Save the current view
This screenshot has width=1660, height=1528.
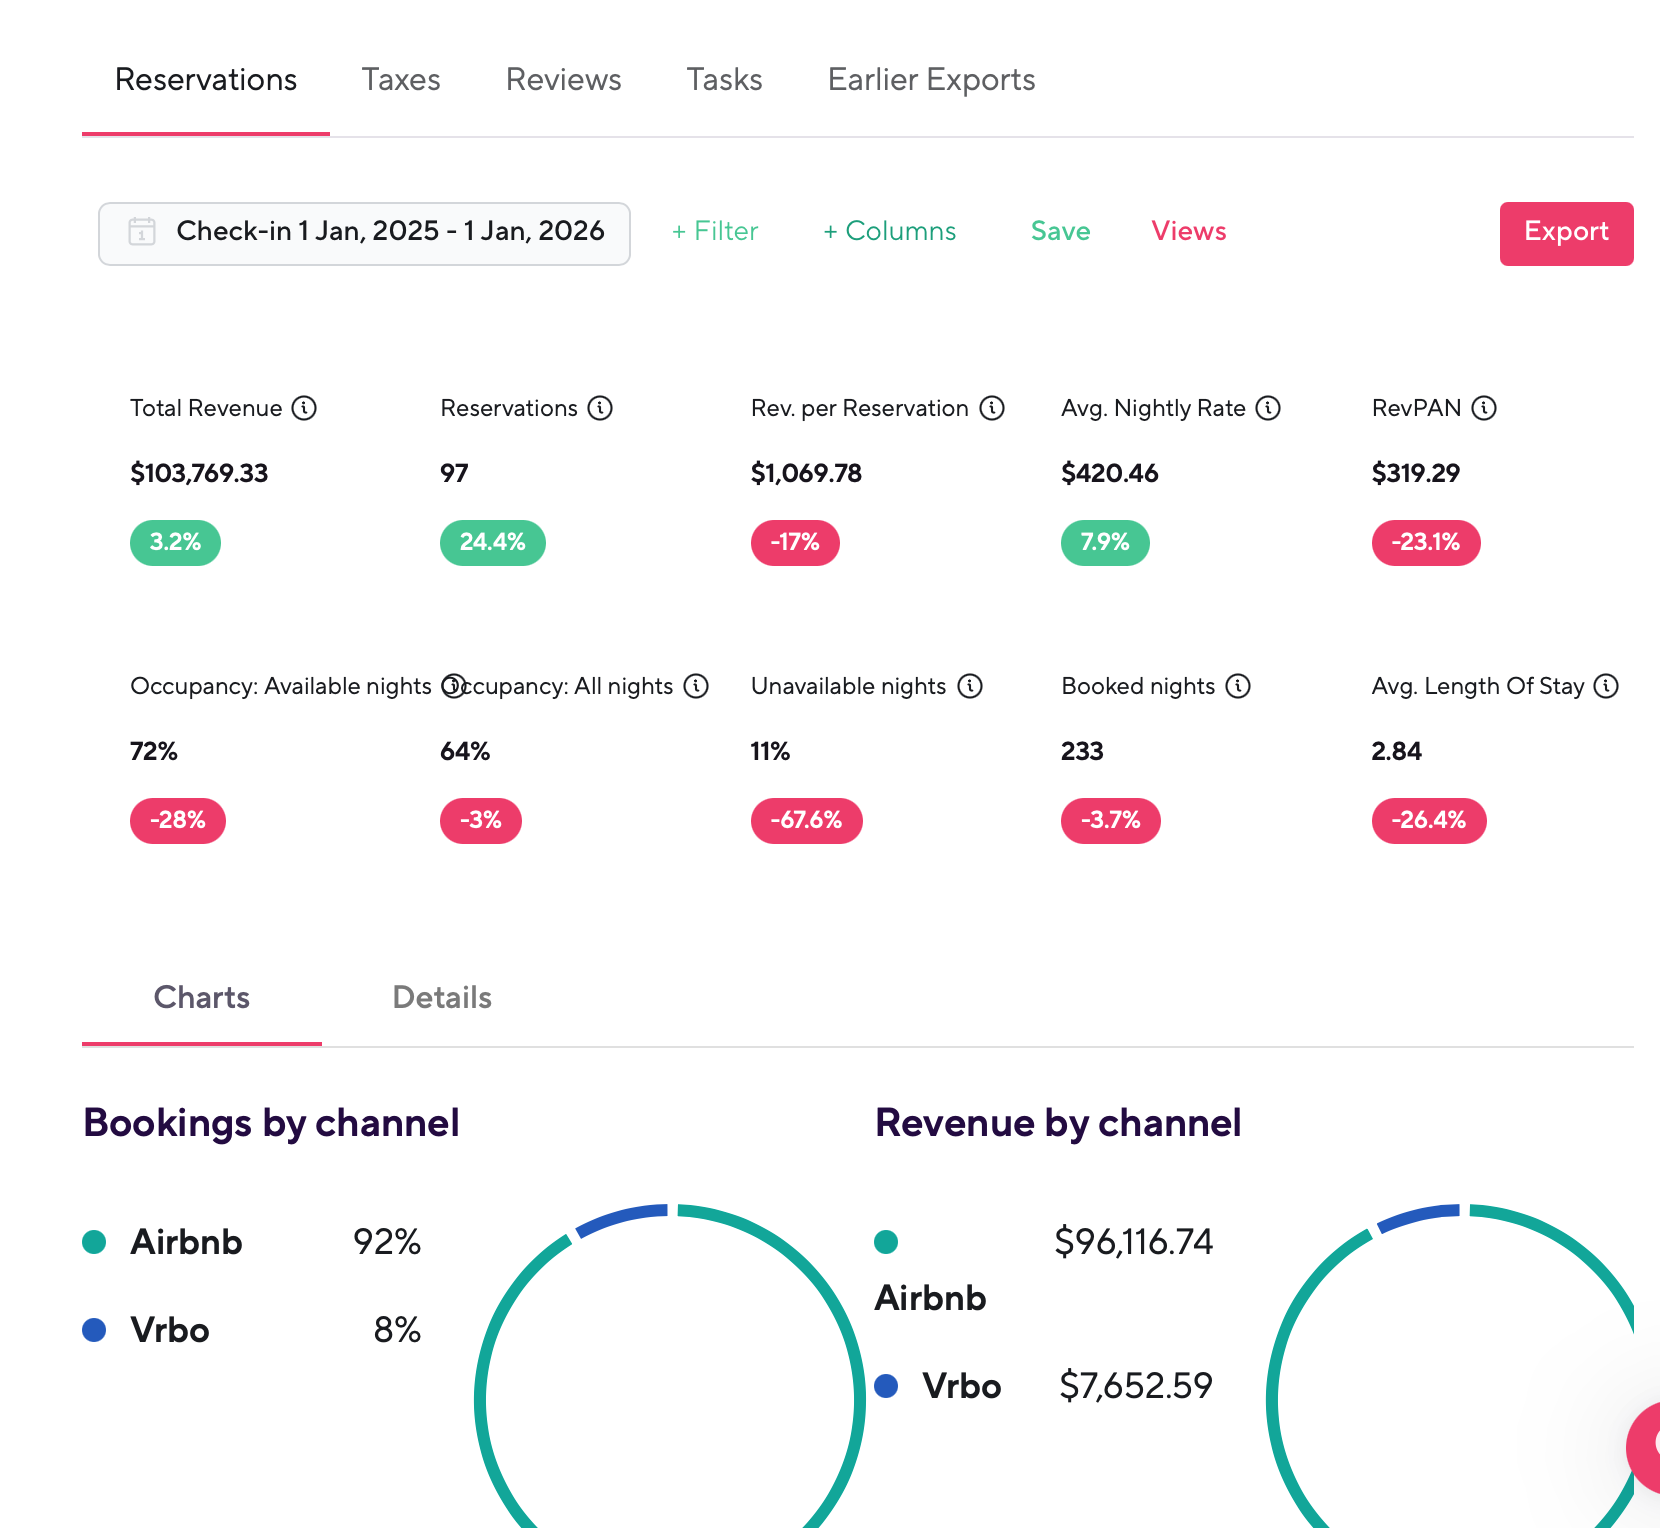coord(1061,231)
